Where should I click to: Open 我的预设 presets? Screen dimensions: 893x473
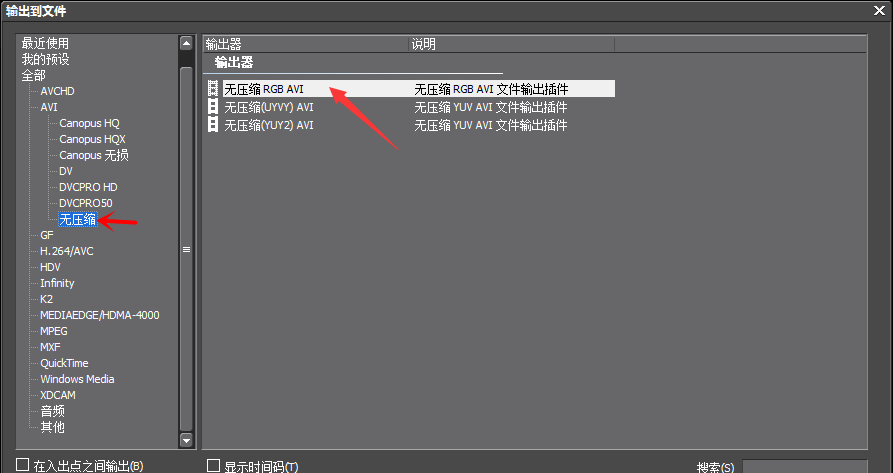pyautogui.click(x=45, y=59)
